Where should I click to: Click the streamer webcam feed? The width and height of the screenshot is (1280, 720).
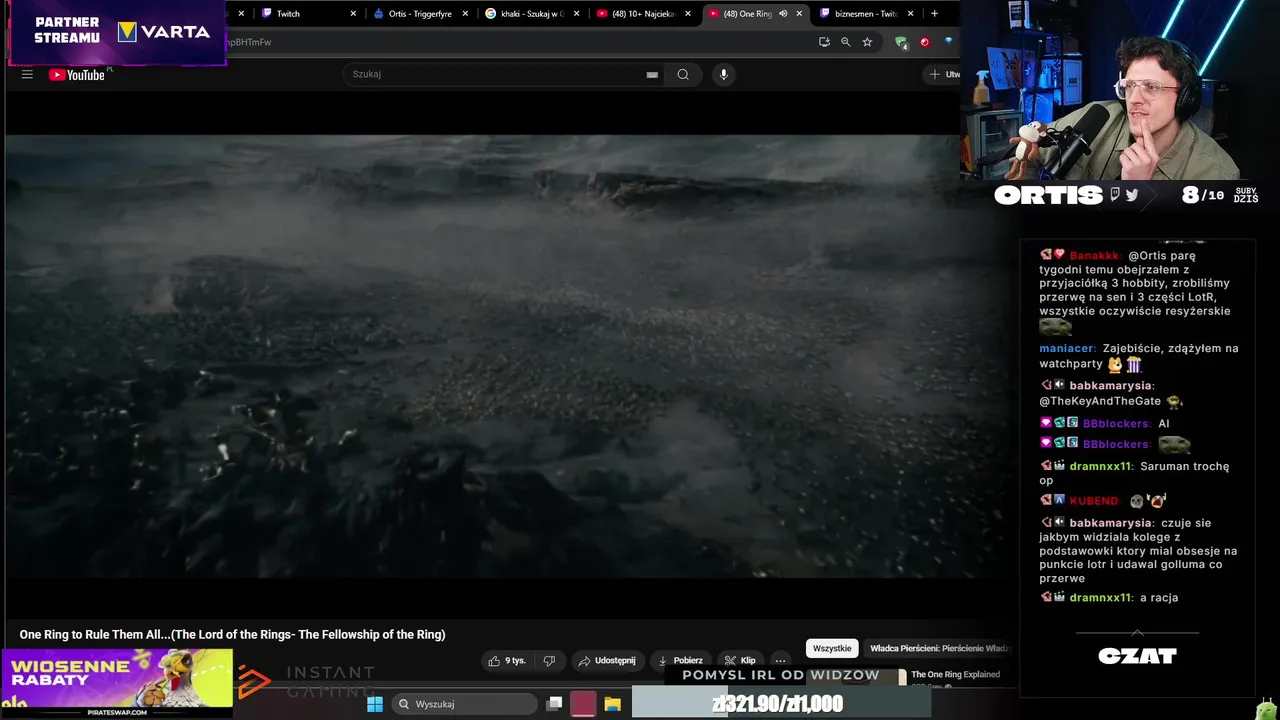click(1120, 90)
